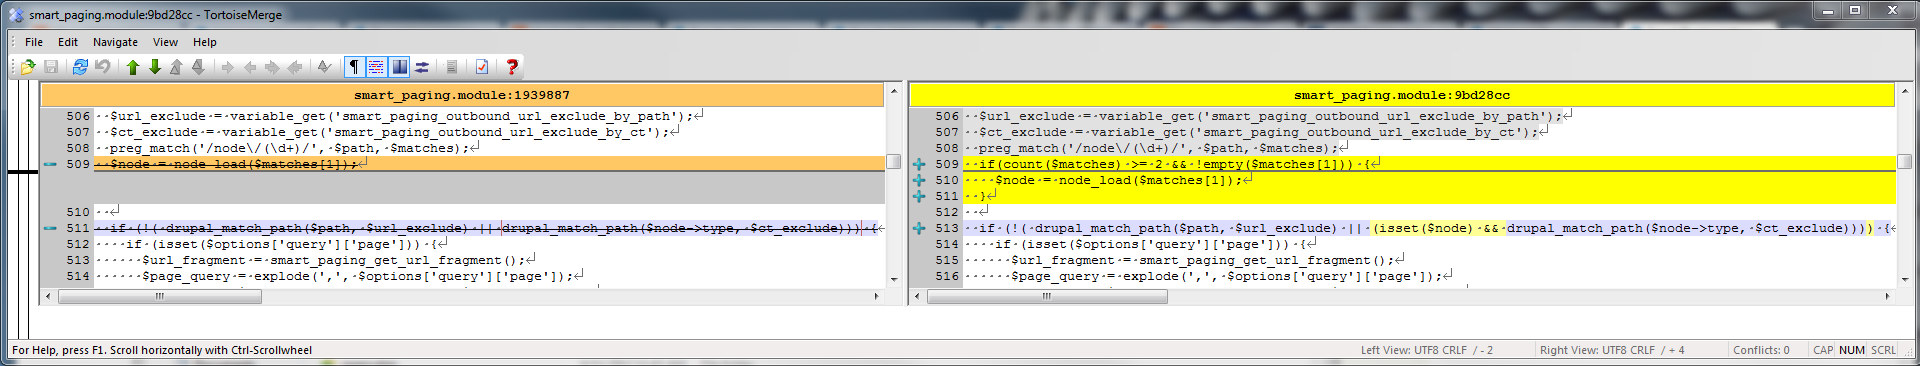
Task: Use the first gray right-arrow block button
Action: click(227, 67)
